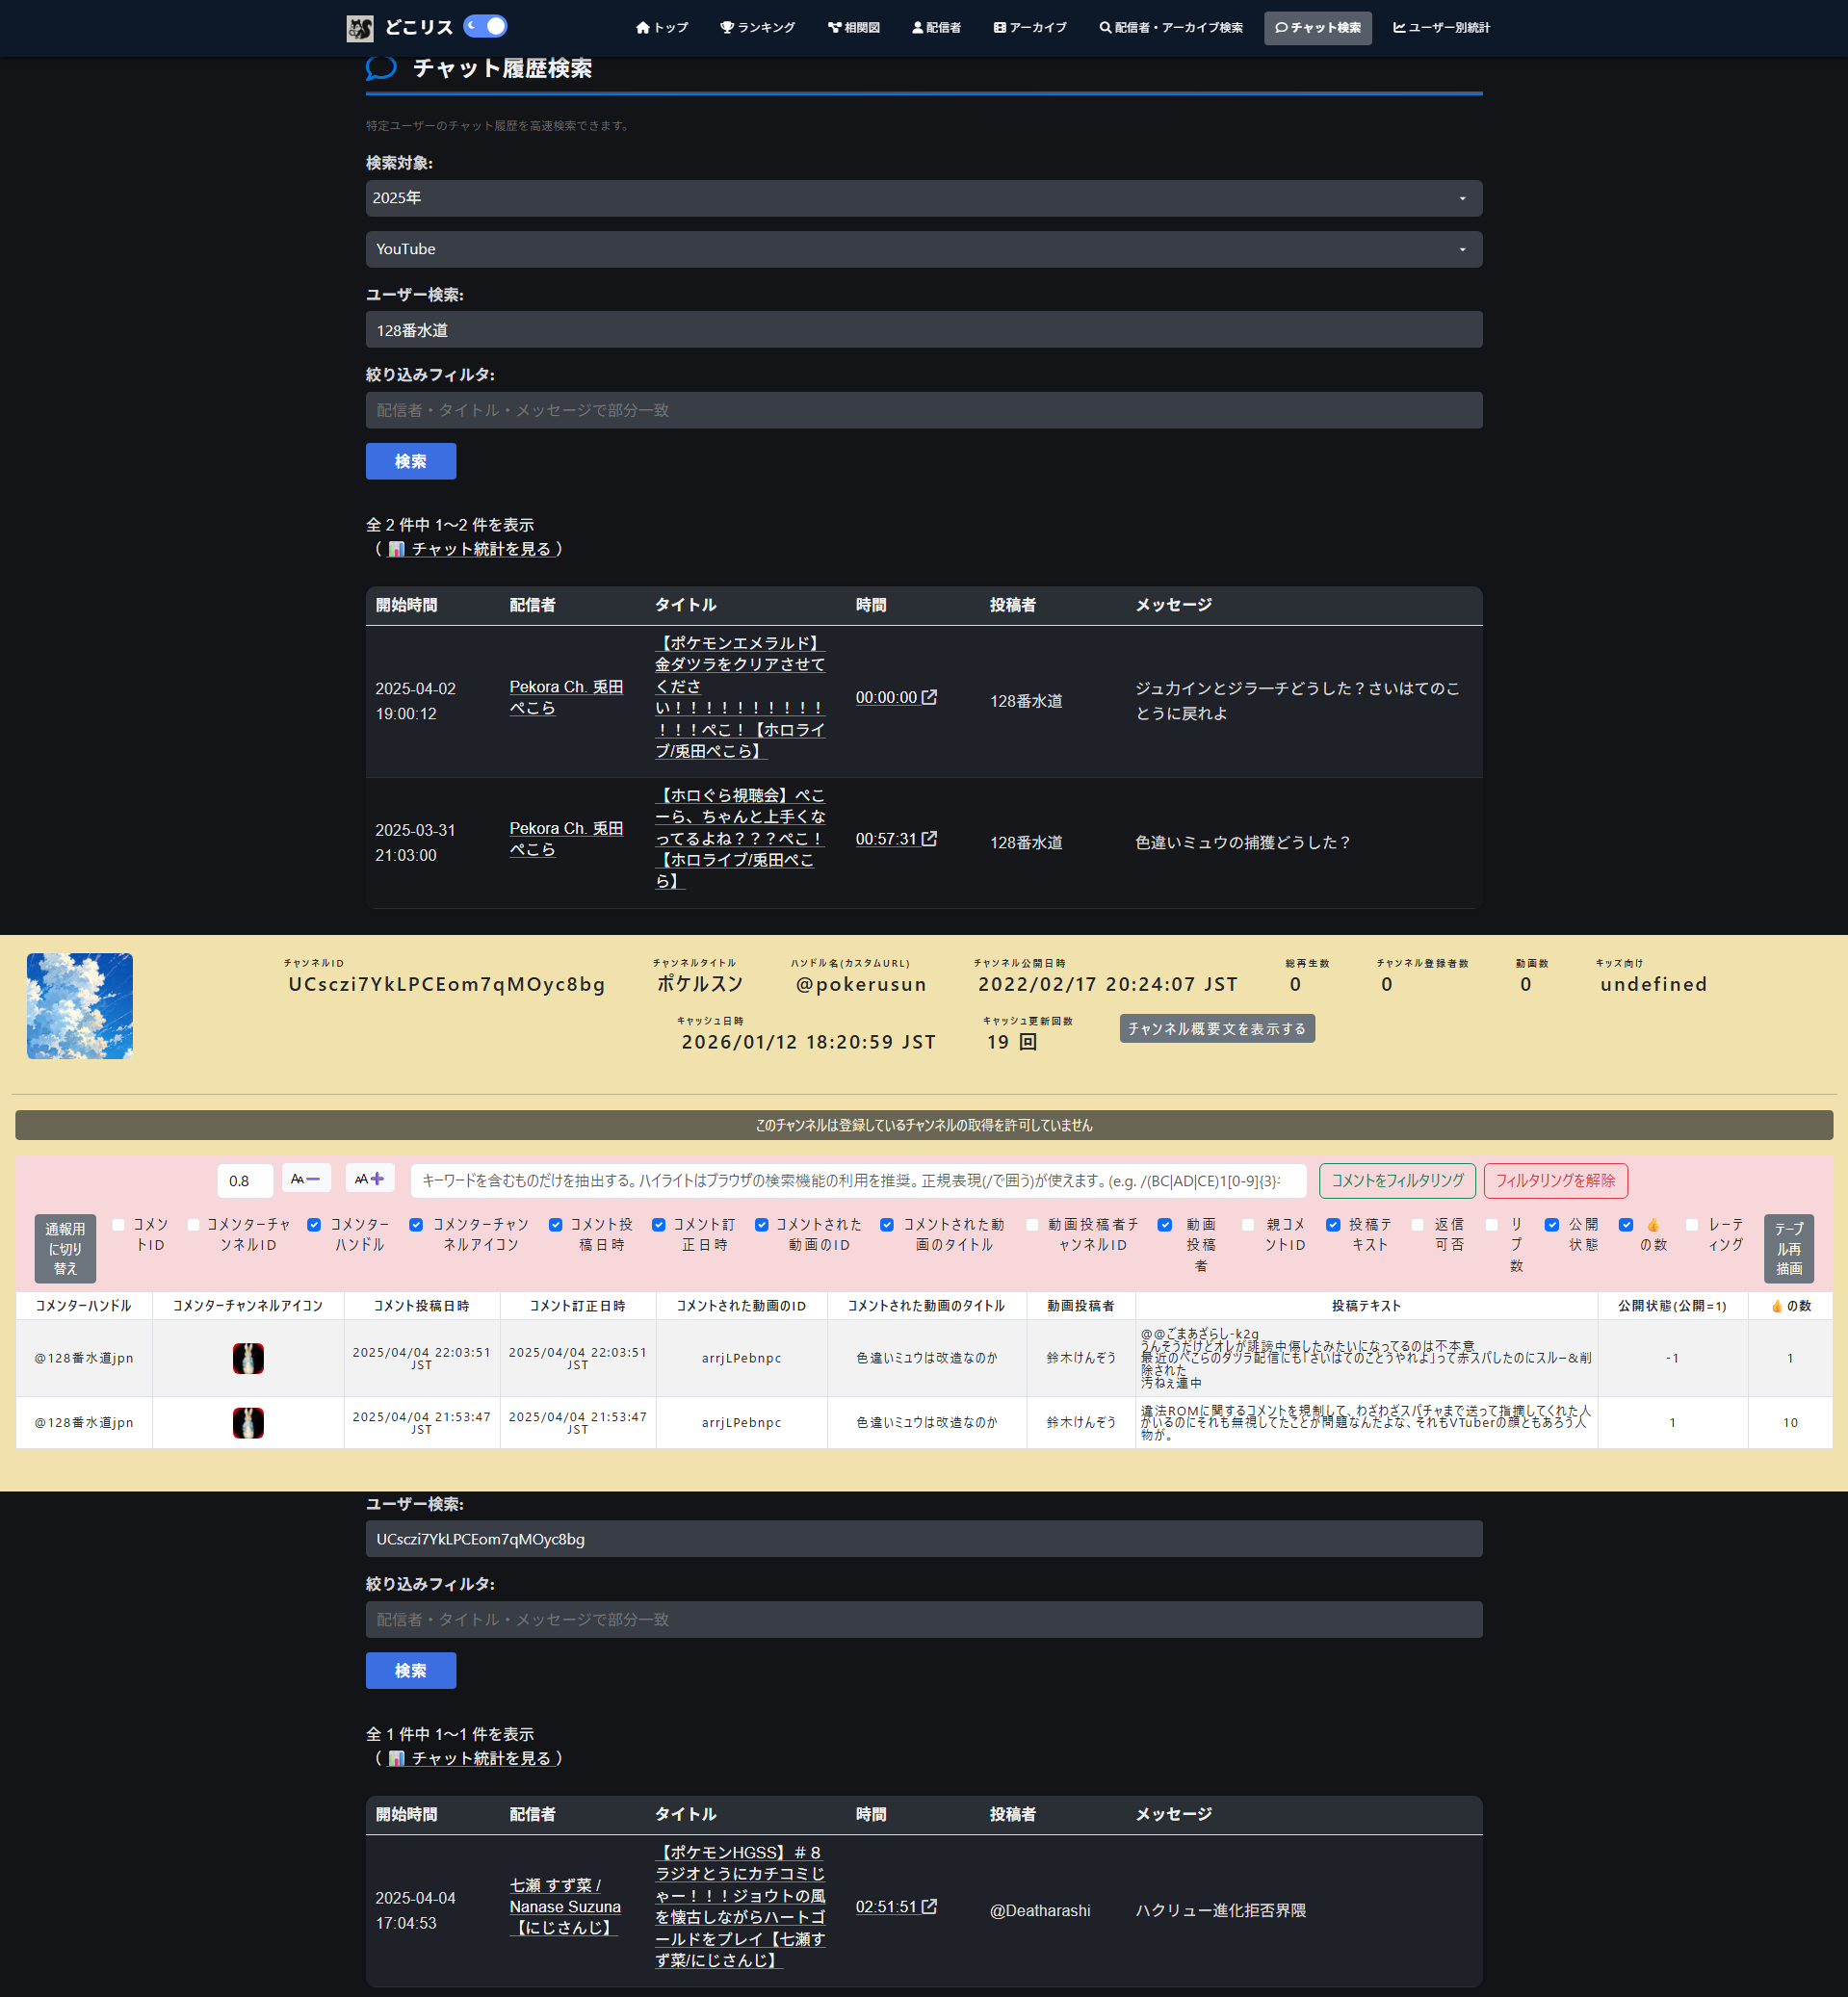Open the ランキング menu item
Viewport: 1848px width, 1997px height.
coord(757,28)
